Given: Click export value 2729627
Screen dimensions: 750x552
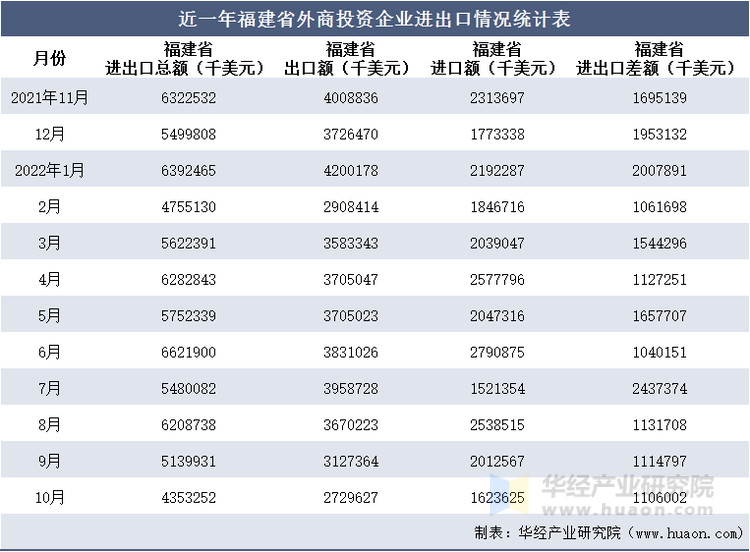Looking at the screenshot, I should click(x=351, y=498).
